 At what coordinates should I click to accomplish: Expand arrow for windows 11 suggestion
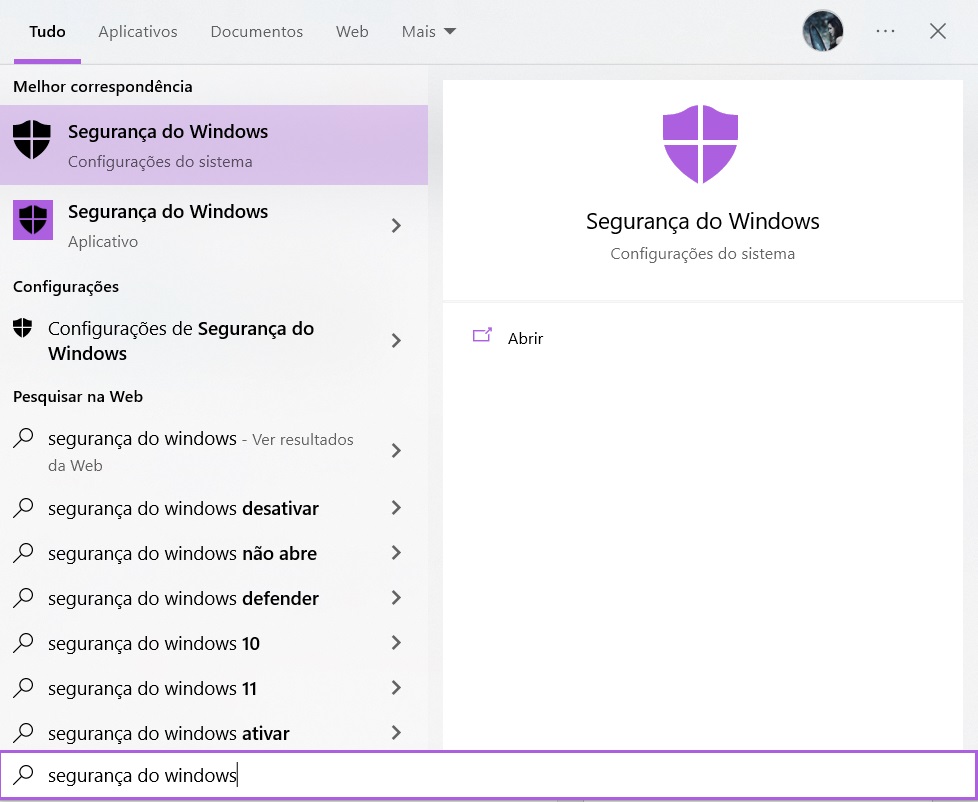point(396,687)
